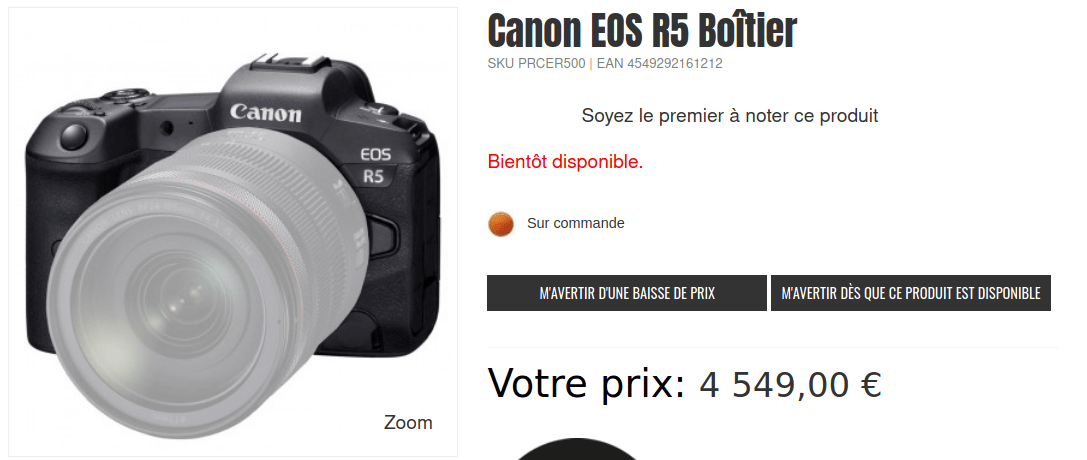Open the Zoom link on product image
The width and height of the screenshot is (1087, 460).
click(408, 423)
